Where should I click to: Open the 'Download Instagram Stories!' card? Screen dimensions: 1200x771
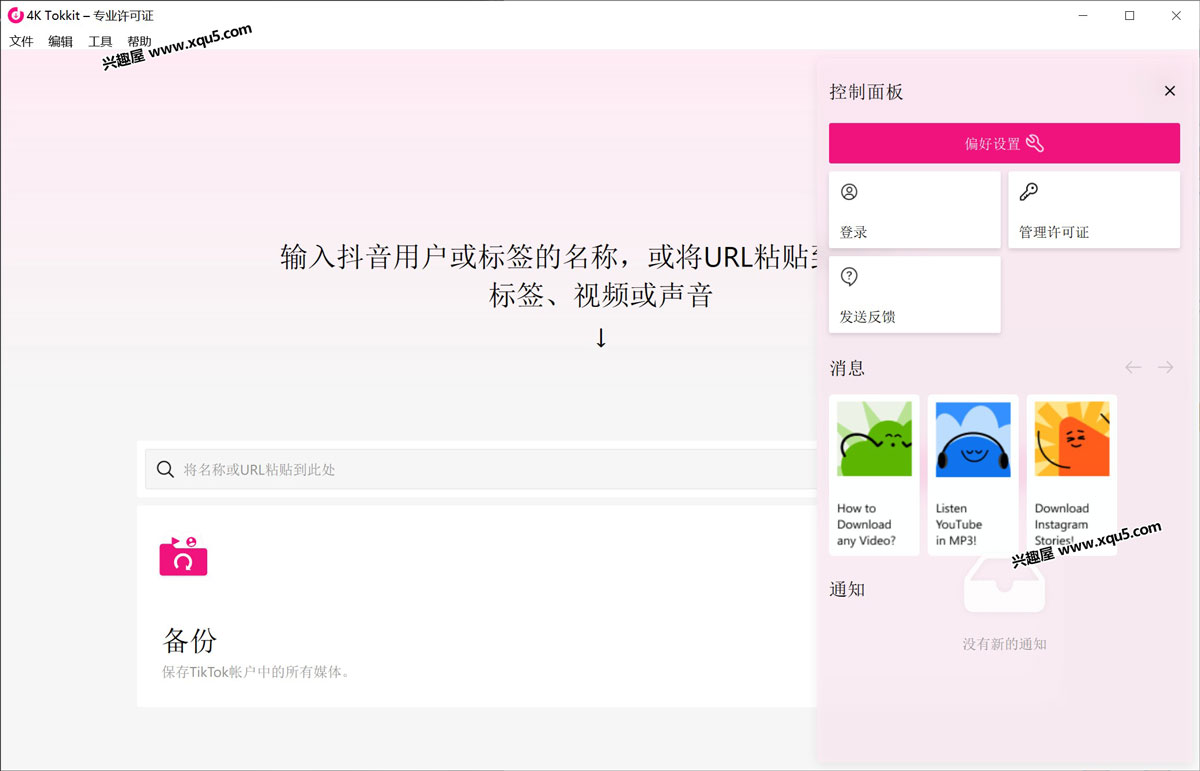1071,475
